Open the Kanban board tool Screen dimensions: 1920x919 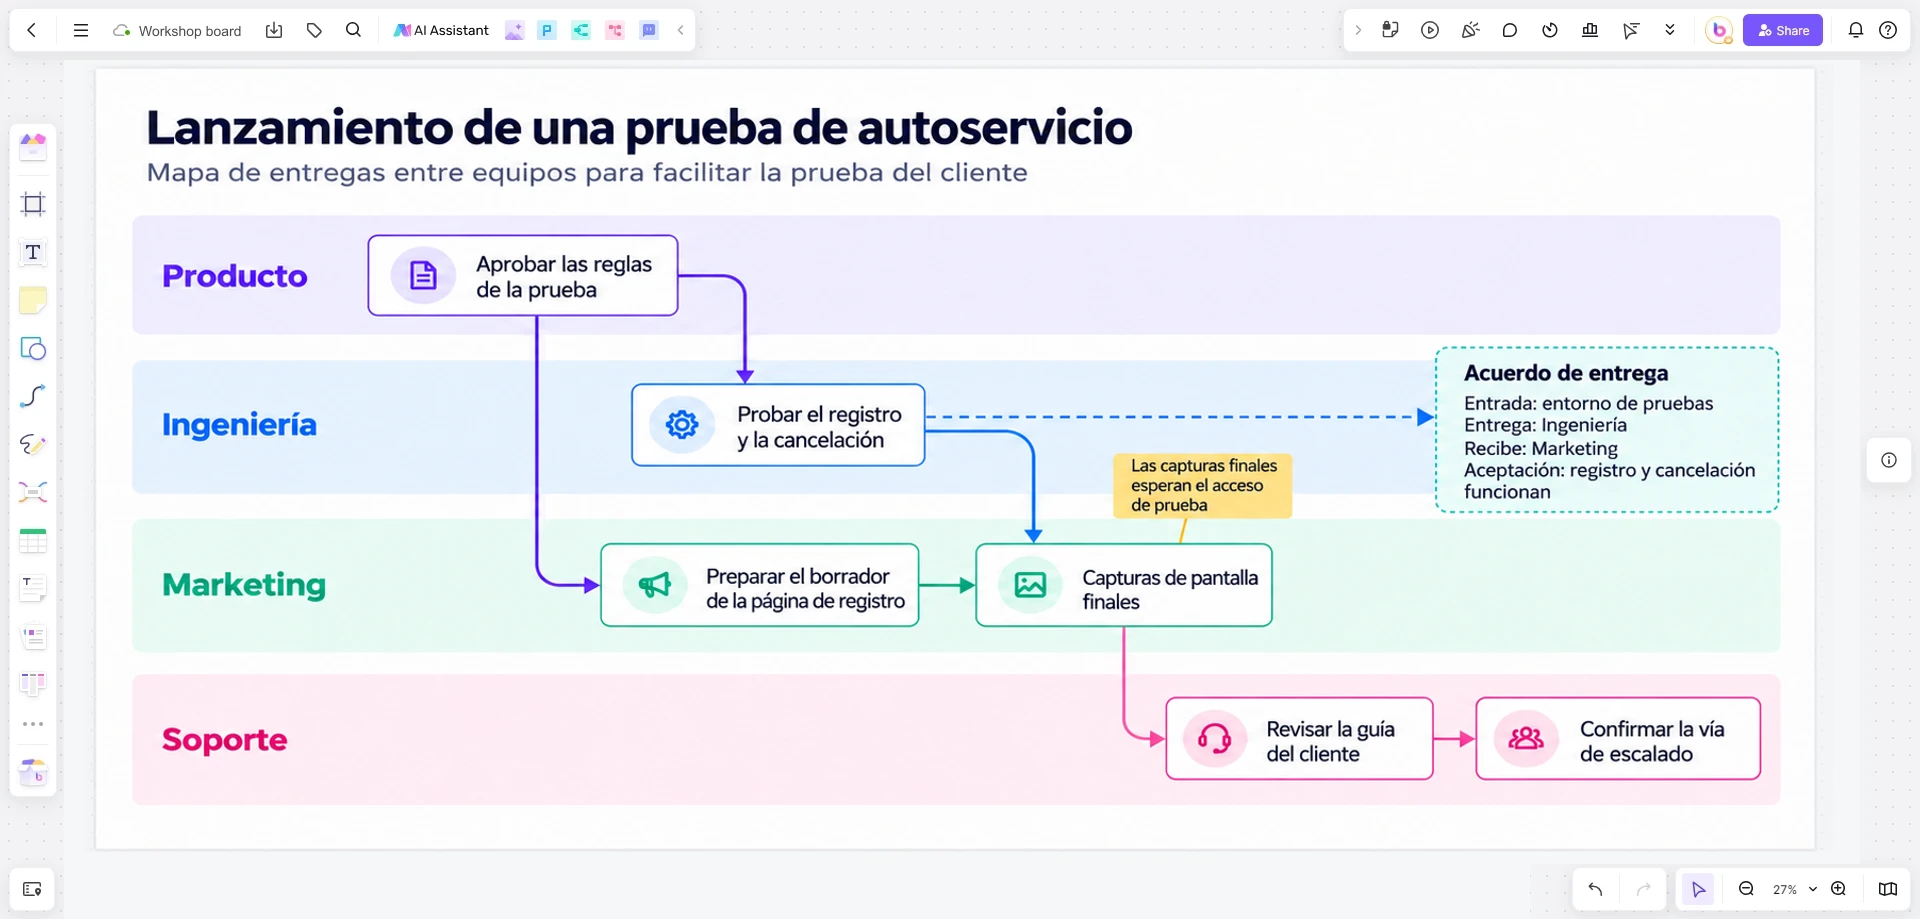tap(33, 684)
